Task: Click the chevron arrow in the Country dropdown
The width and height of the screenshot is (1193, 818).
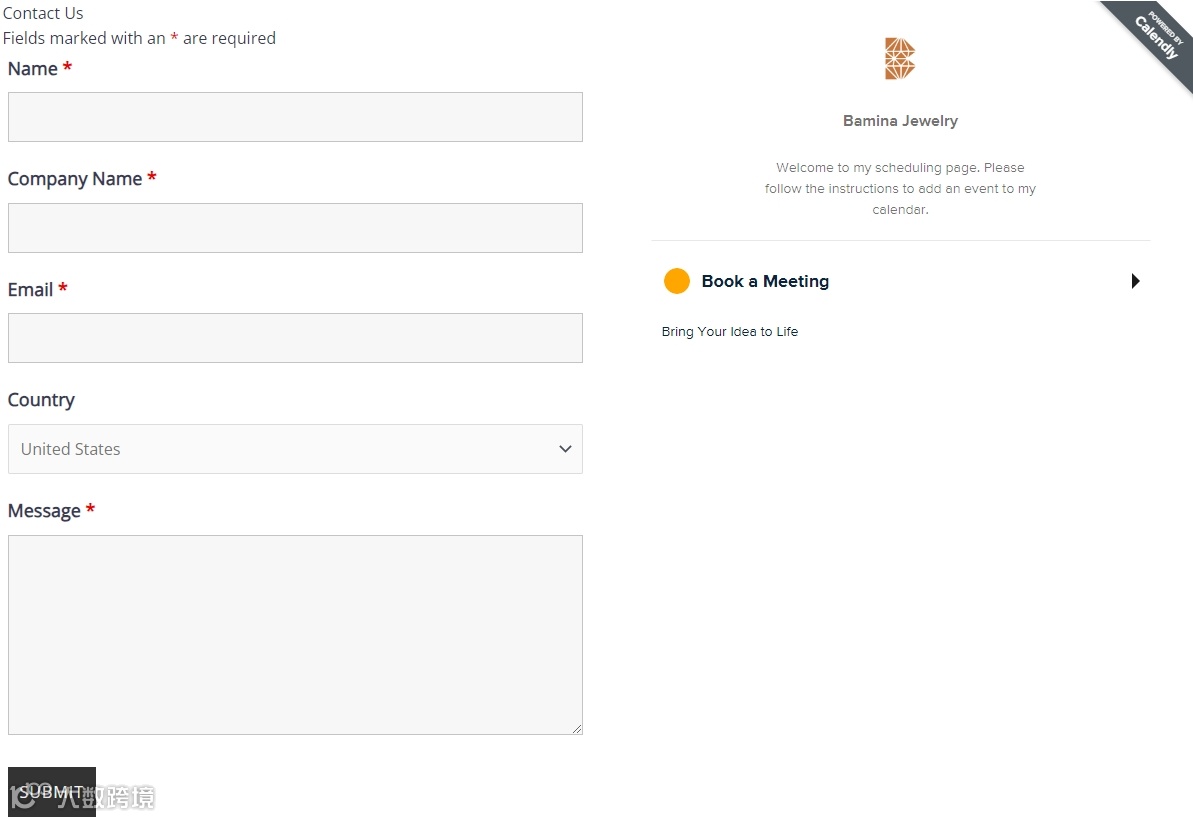Action: pyautogui.click(x=565, y=449)
